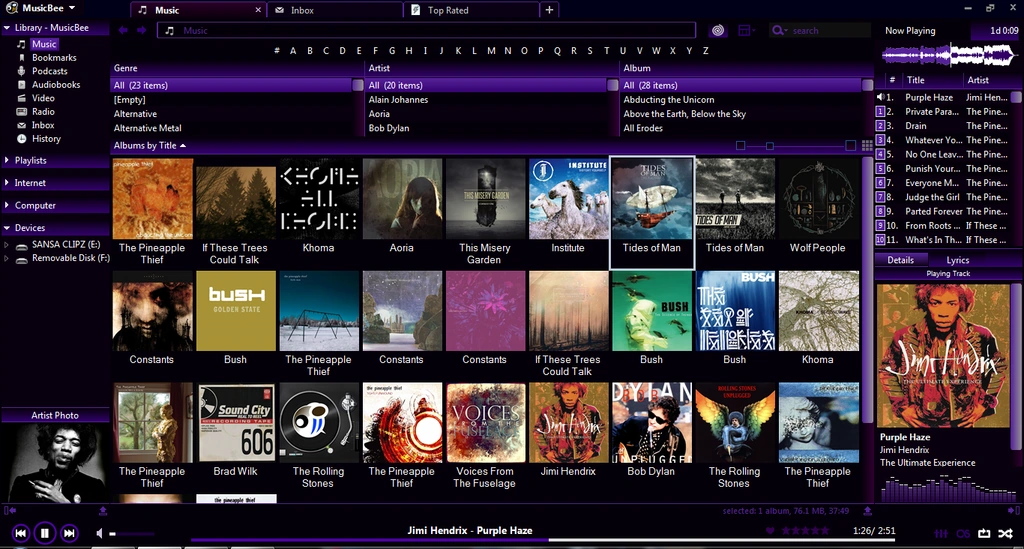Collapse the right panel with arrow icon
This screenshot has width=1024, height=549.
[1013, 510]
